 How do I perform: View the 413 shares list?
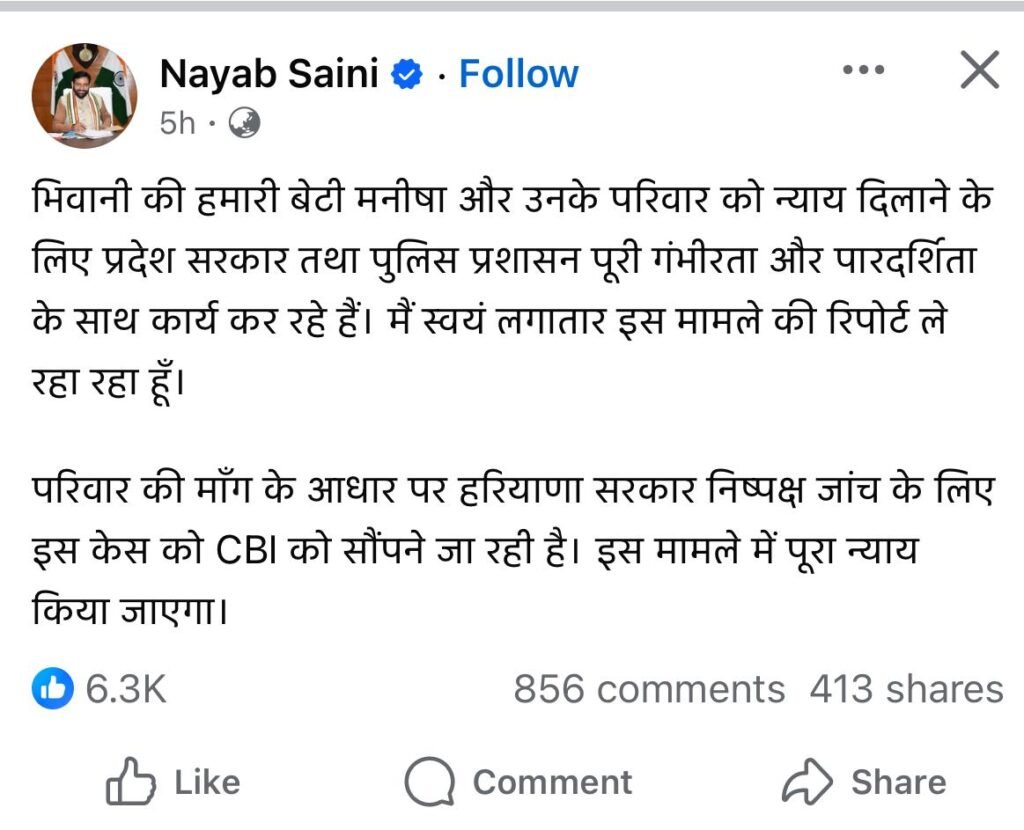(905, 689)
